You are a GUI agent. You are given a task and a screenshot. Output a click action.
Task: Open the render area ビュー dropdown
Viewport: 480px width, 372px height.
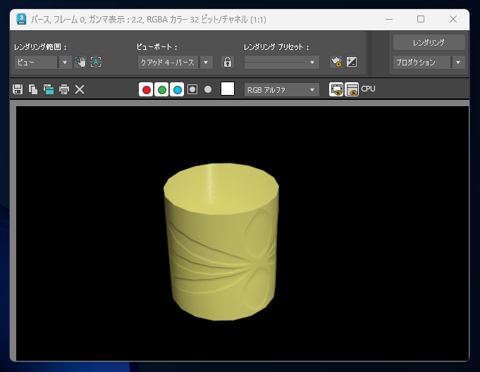(43, 62)
